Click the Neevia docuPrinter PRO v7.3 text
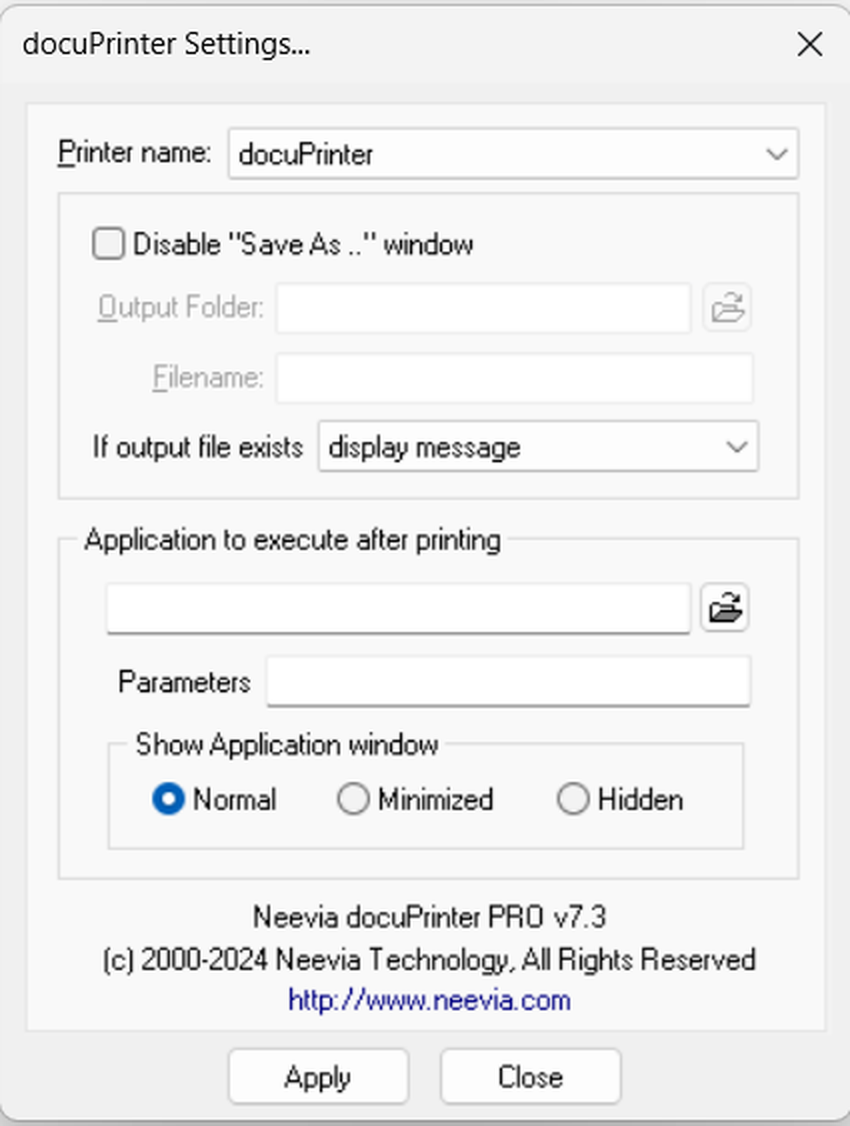 pos(429,917)
